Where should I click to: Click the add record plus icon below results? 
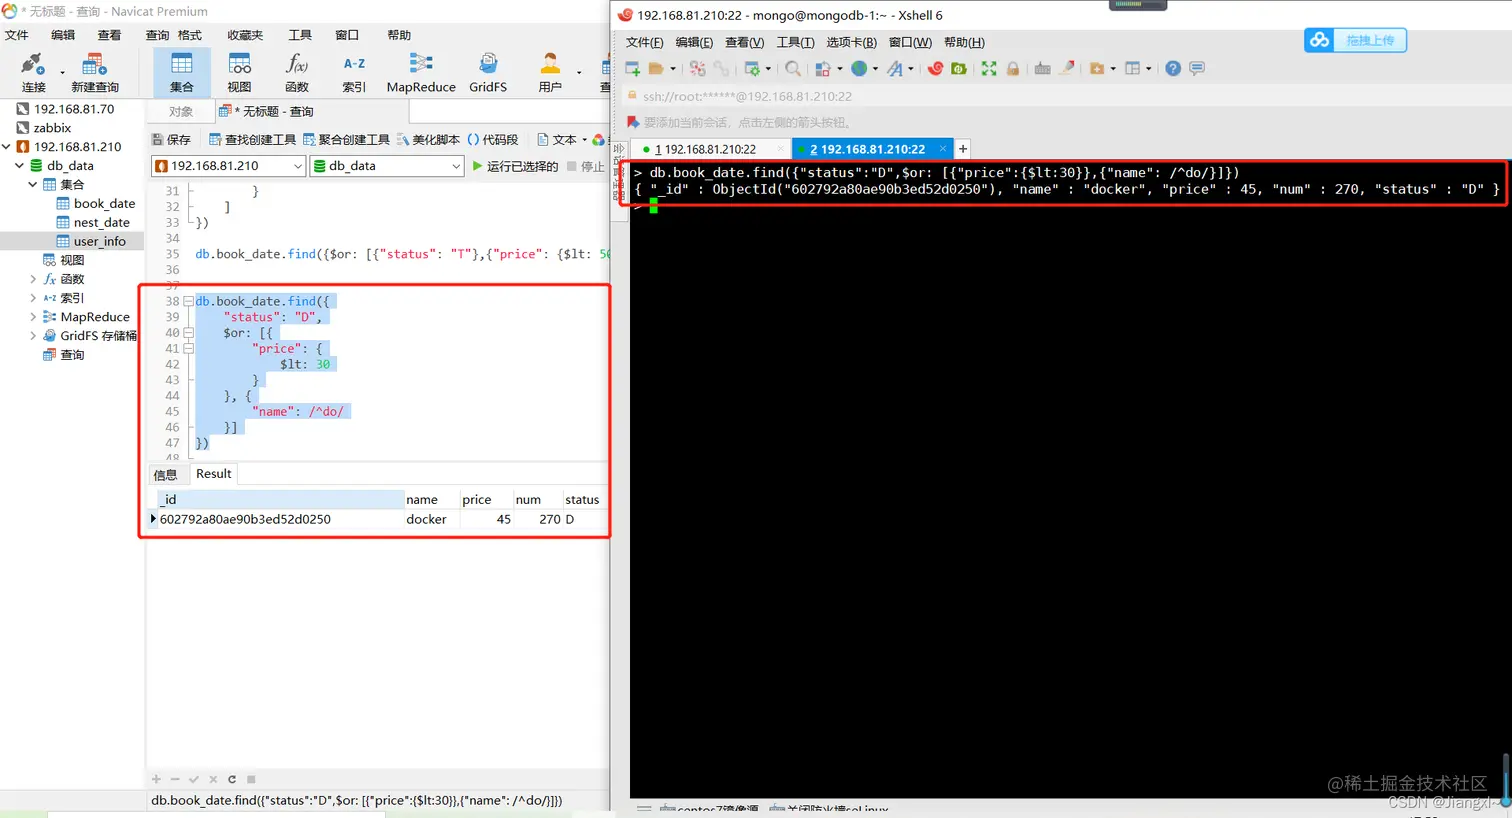click(156, 779)
